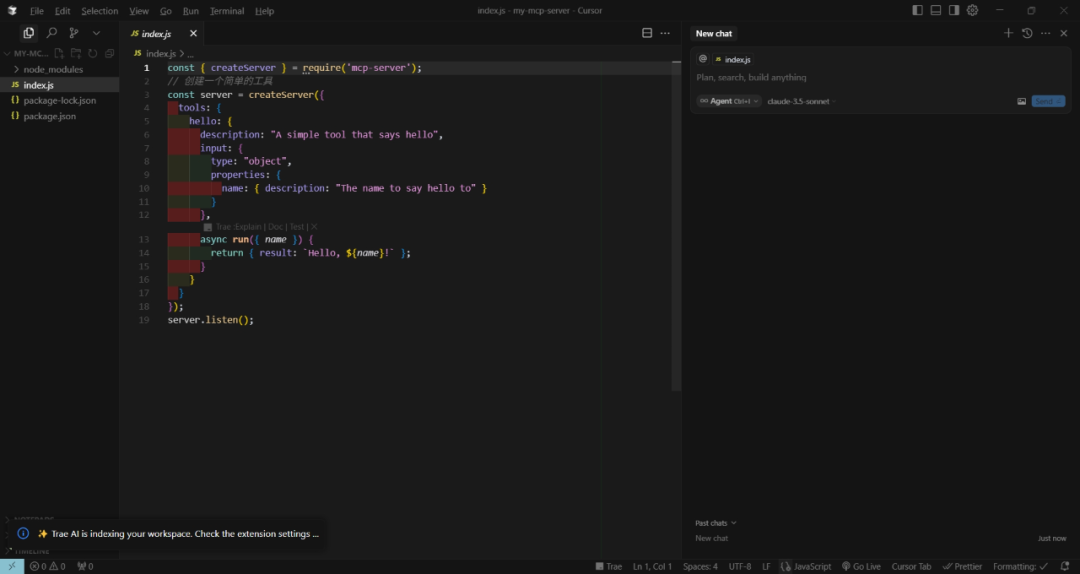Click the Trae AI indexing notification
The image size is (1080, 574).
(169, 533)
